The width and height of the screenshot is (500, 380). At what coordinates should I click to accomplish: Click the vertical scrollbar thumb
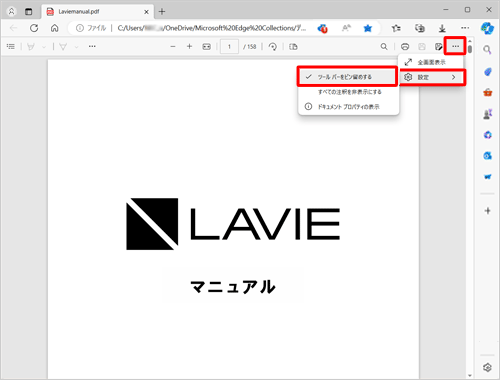click(x=470, y=49)
